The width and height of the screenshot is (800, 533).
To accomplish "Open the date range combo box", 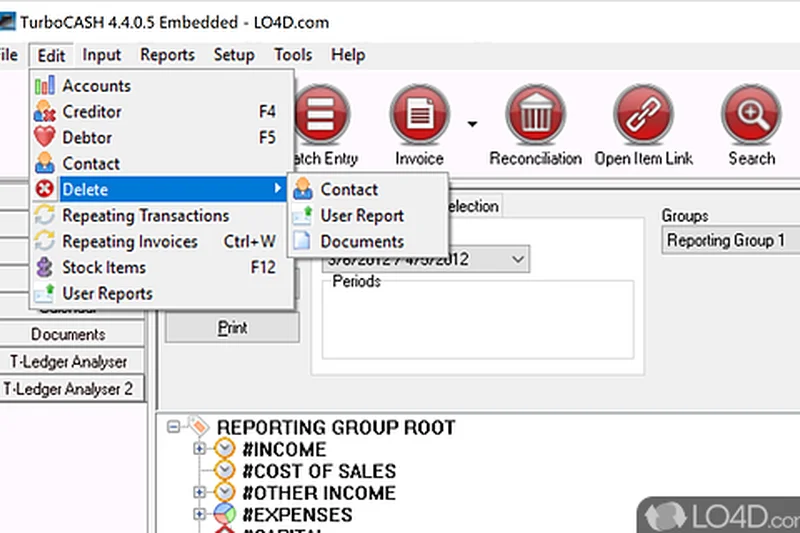I will [518, 260].
